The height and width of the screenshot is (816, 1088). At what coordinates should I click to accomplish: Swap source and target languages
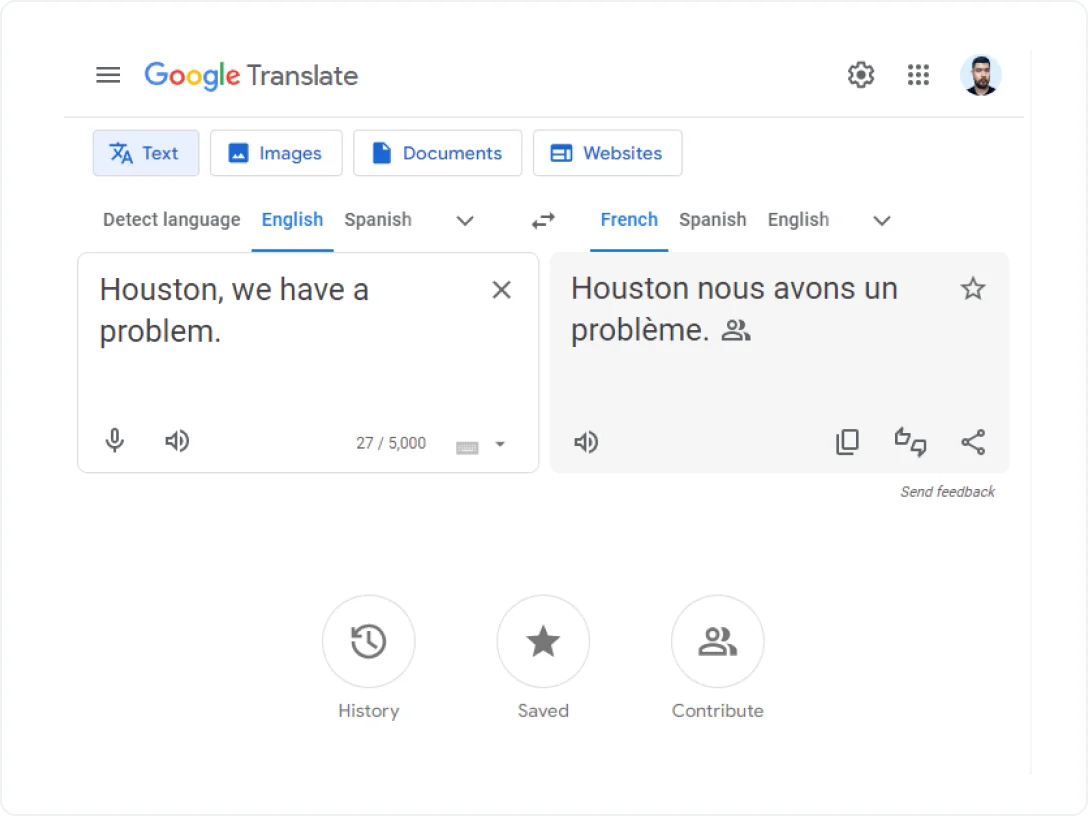(543, 220)
